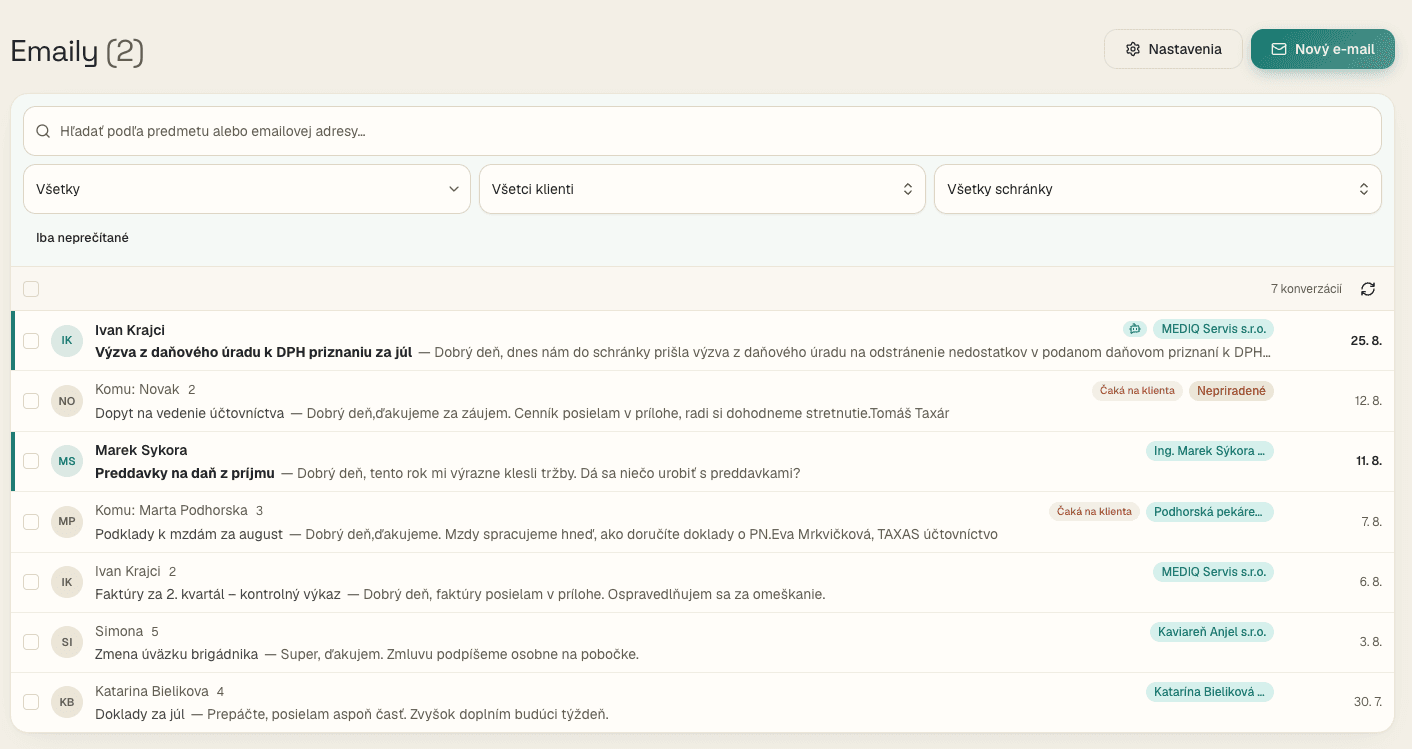Open the Všetky status dropdown
The height and width of the screenshot is (749, 1412).
coord(247,189)
